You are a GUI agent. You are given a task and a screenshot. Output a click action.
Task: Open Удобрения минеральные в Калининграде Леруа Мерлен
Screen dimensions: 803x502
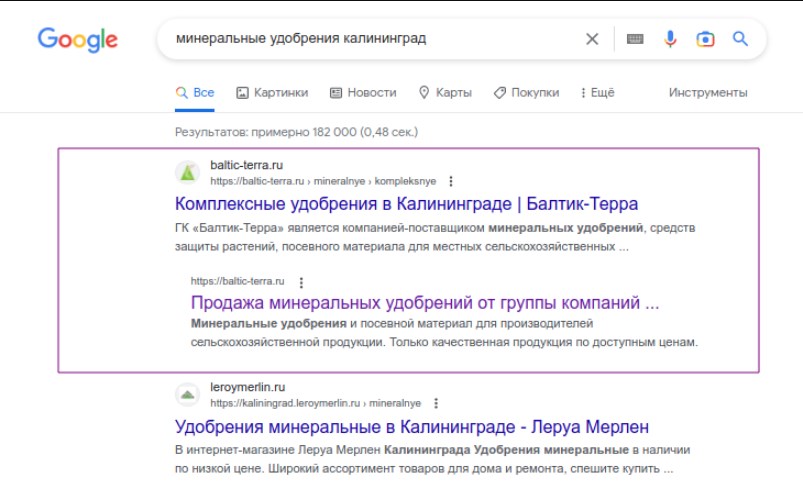412,427
